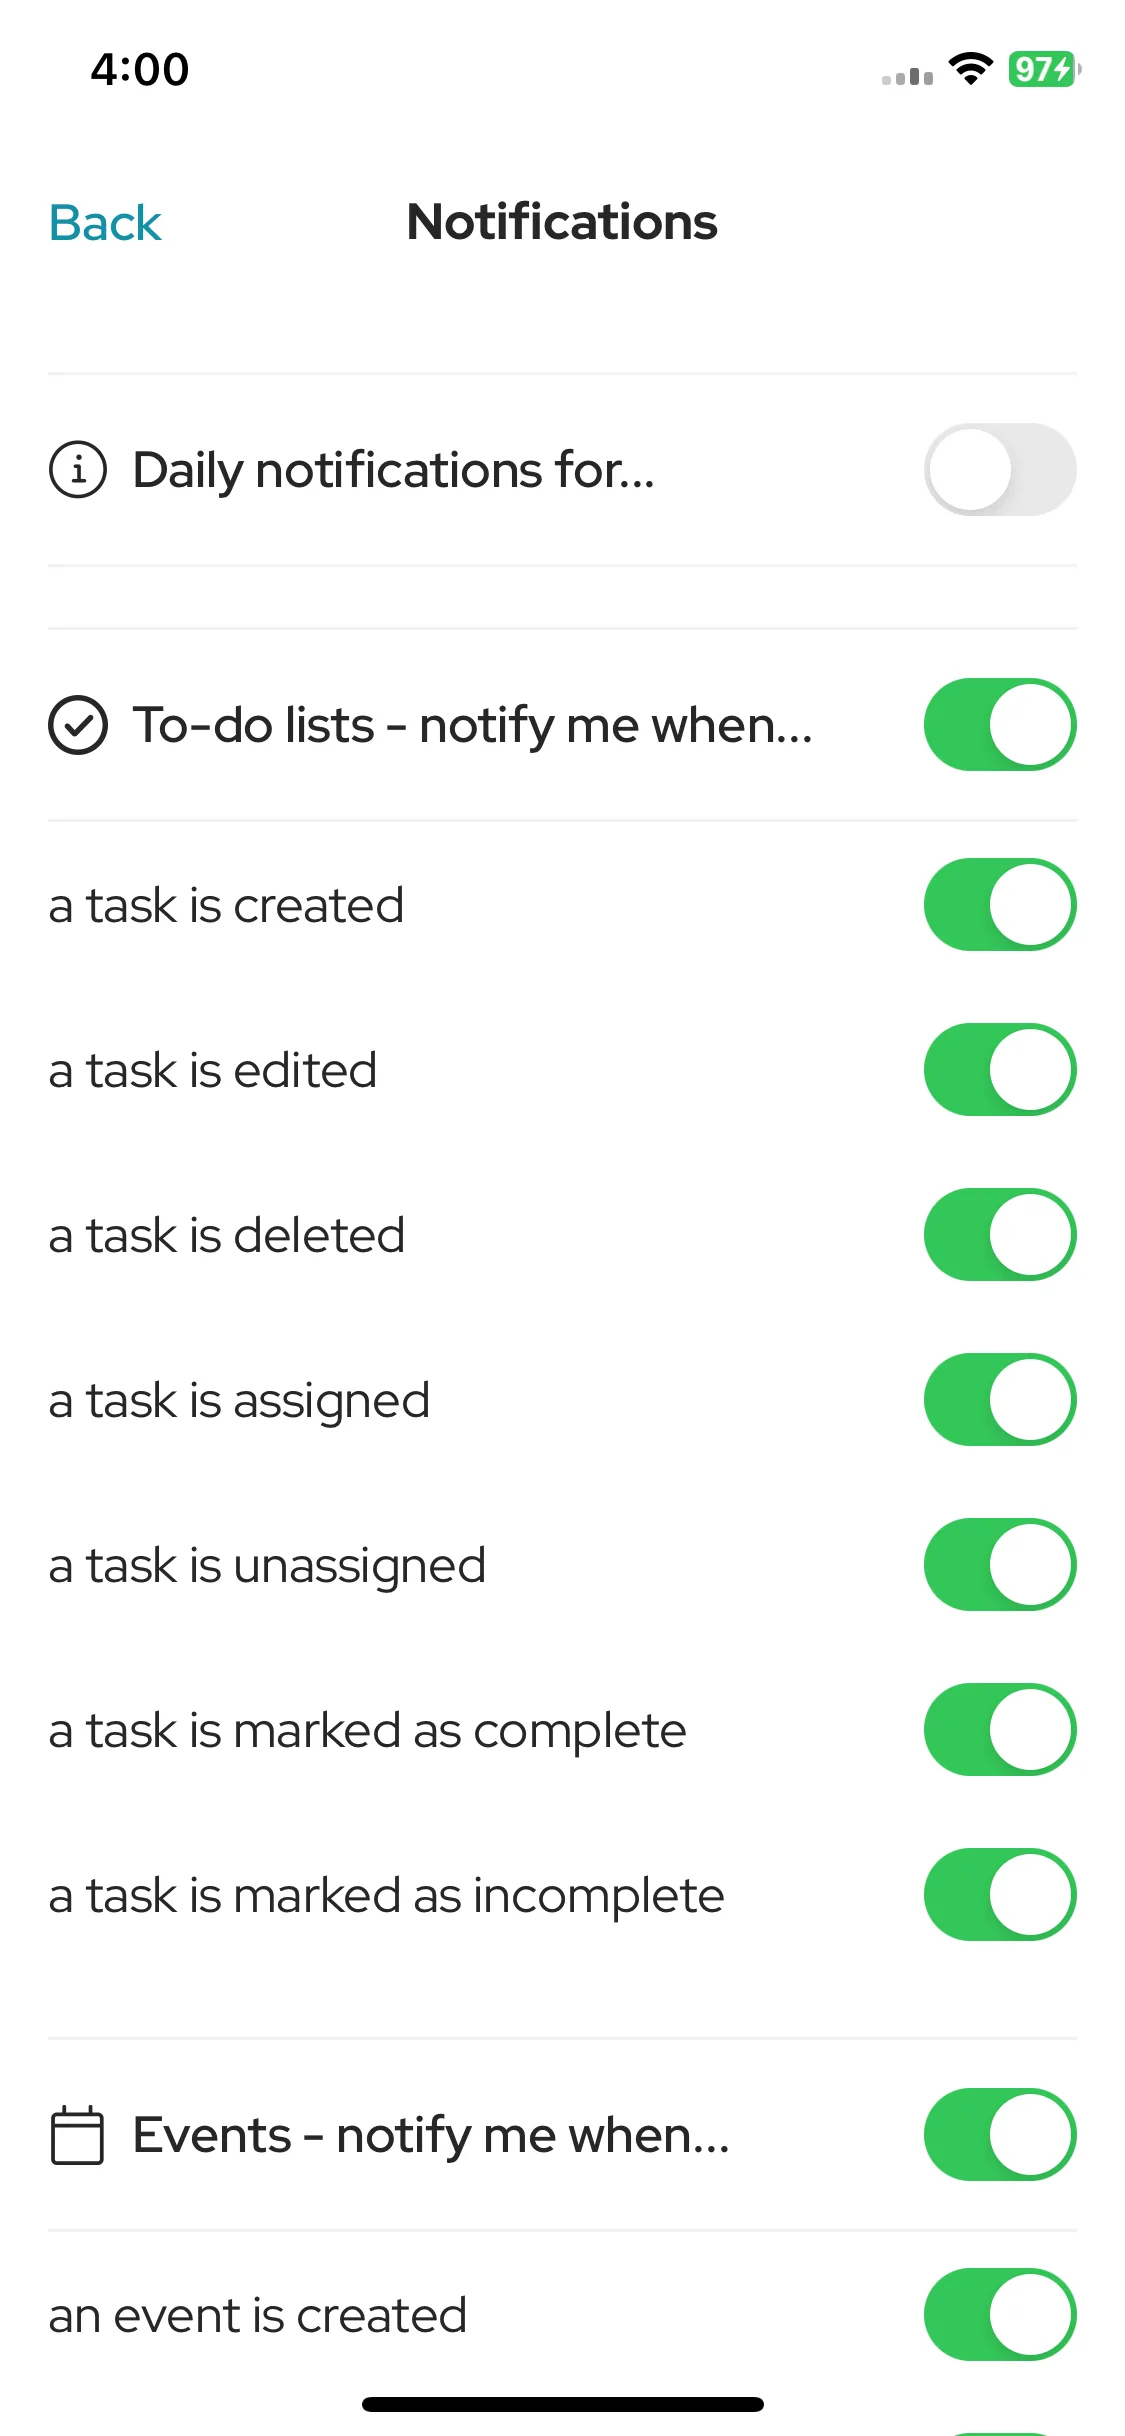Tap the home indicator bar at bottom
Image resolution: width=1125 pixels, height=2436 pixels.
pyautogui.click(x=563, y=2404)
